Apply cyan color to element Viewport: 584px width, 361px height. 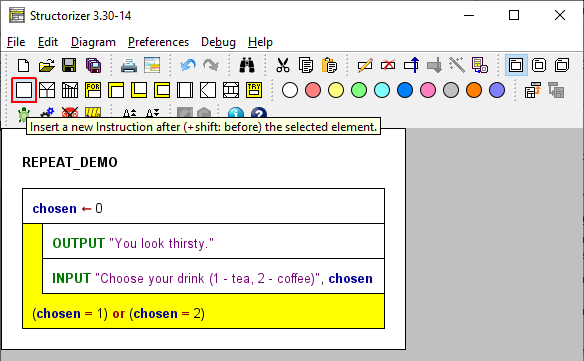(x=382, y=90)
